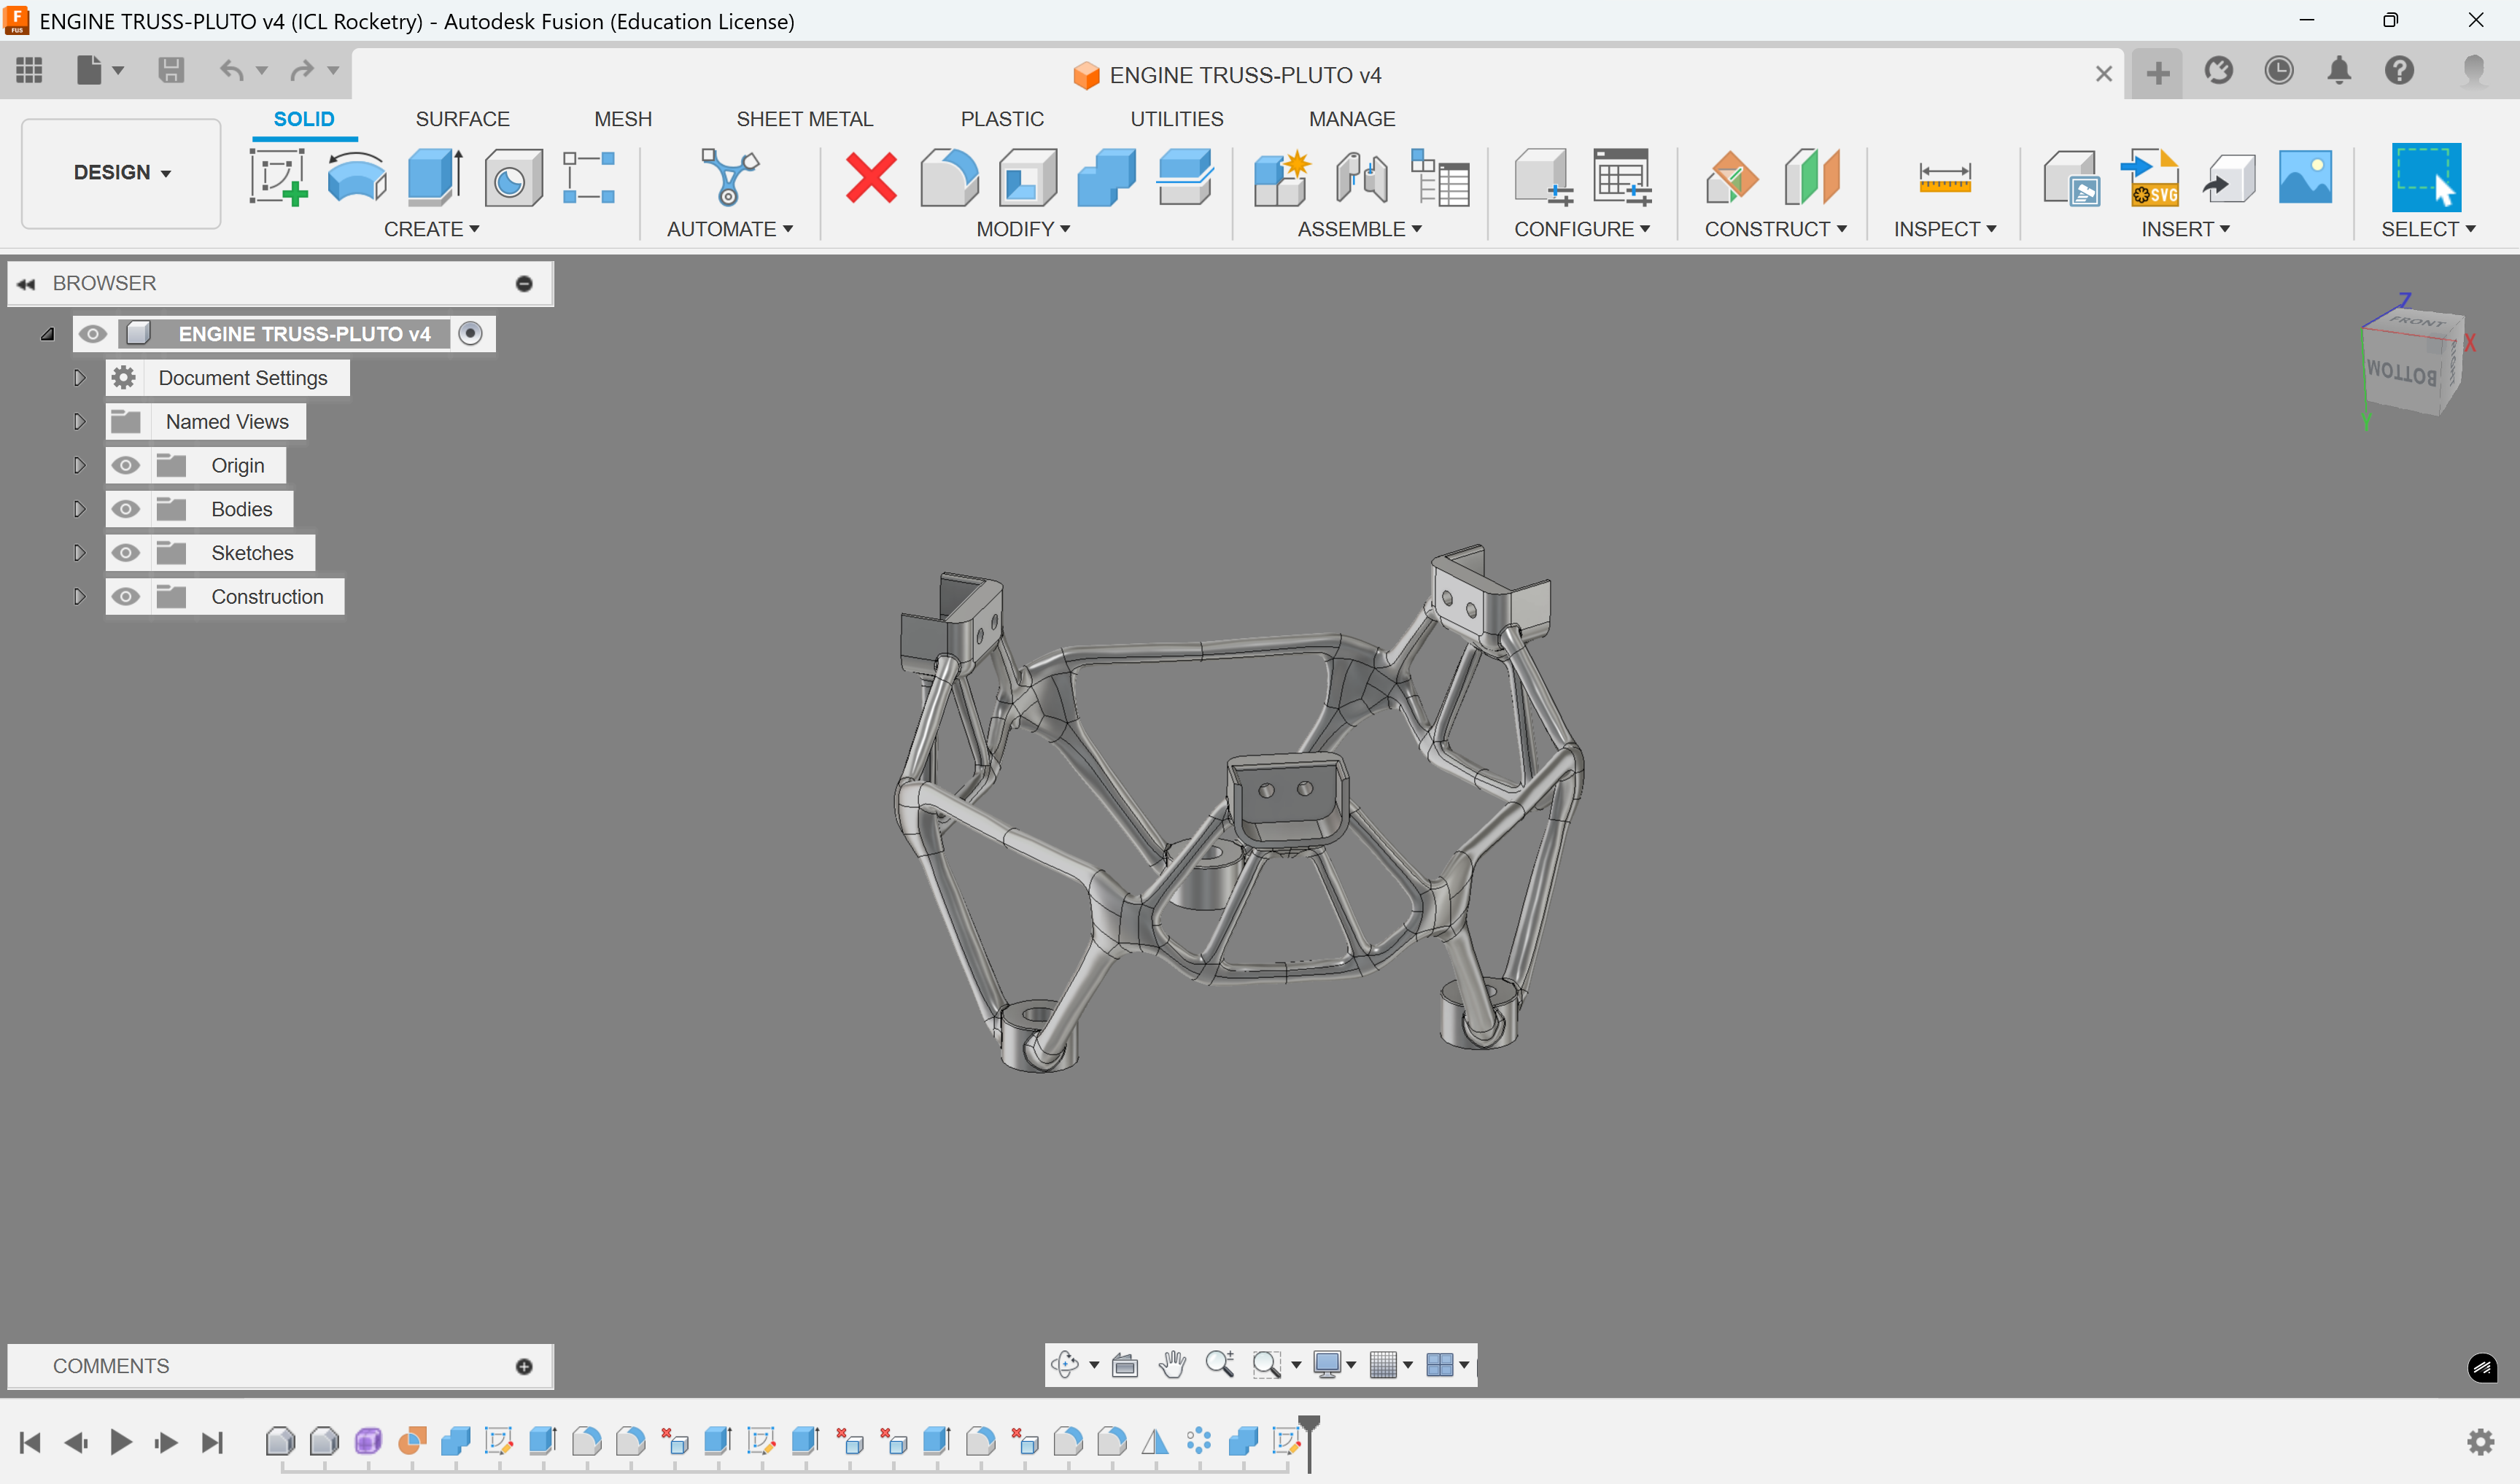
Task: Expand the Construction folder
Action: tap(79, 597)
